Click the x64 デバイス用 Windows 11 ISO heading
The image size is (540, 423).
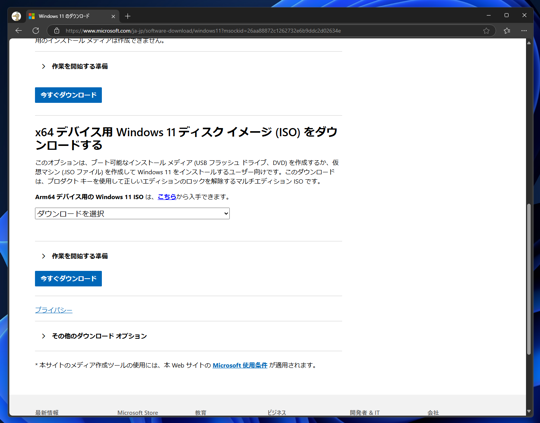point(186,138)
